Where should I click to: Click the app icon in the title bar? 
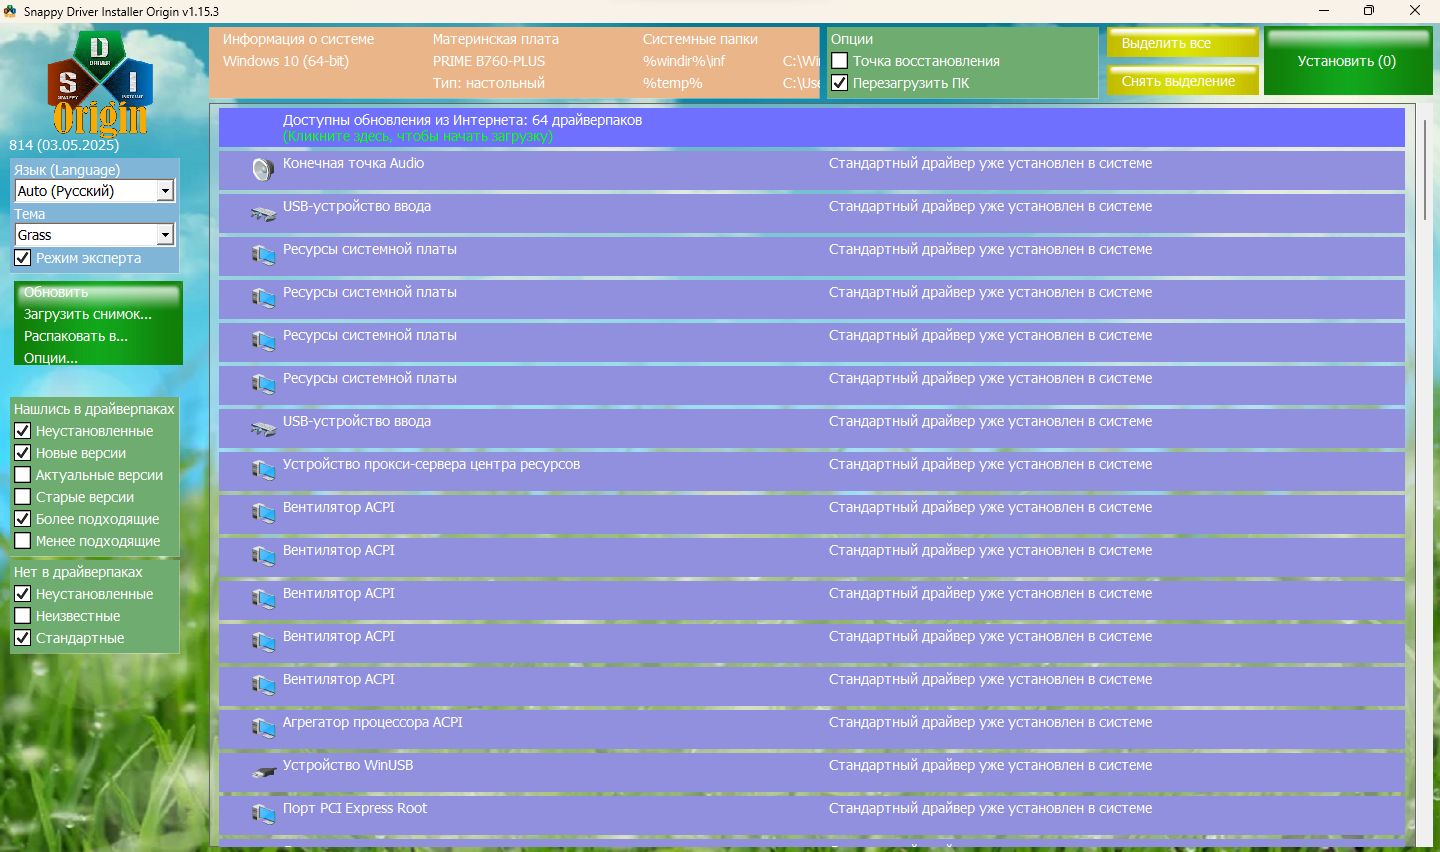pyautogui.click(x=11, y=11)
